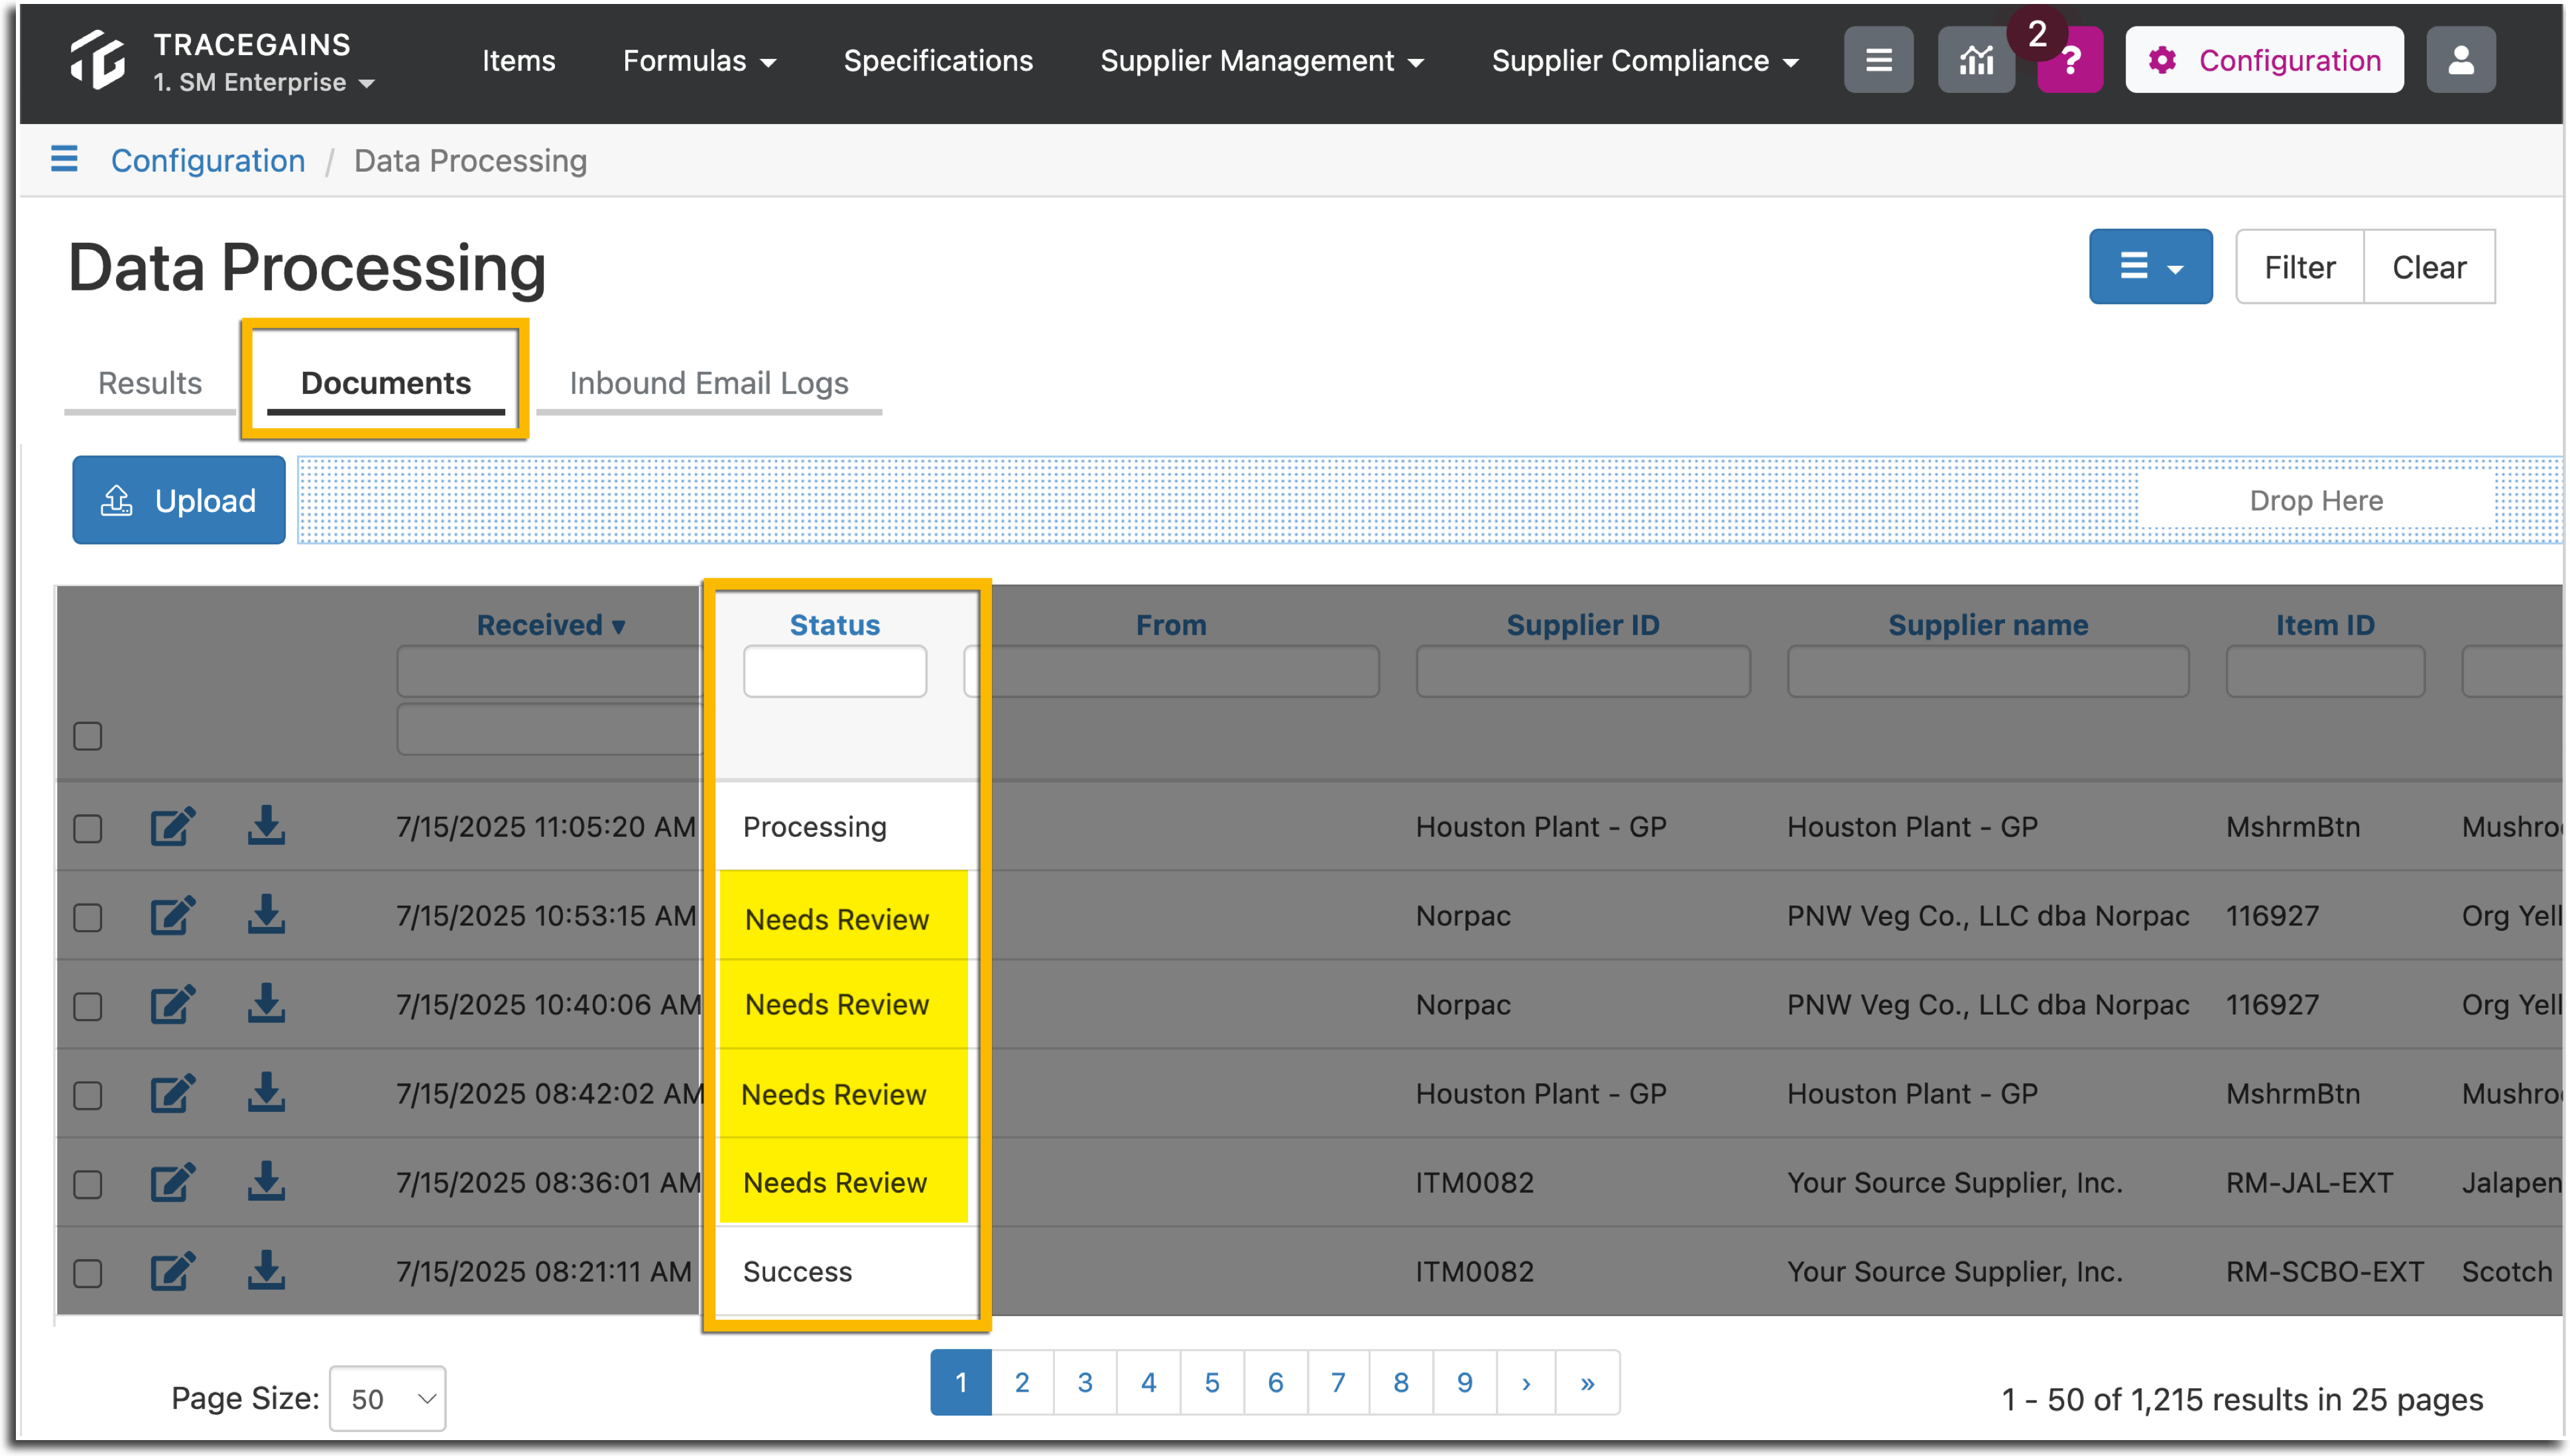Image resolution: width=2570 pixels, height=1456 pixels.
Task: Focus the Supplier ID filter input field
Action: 1583,671
